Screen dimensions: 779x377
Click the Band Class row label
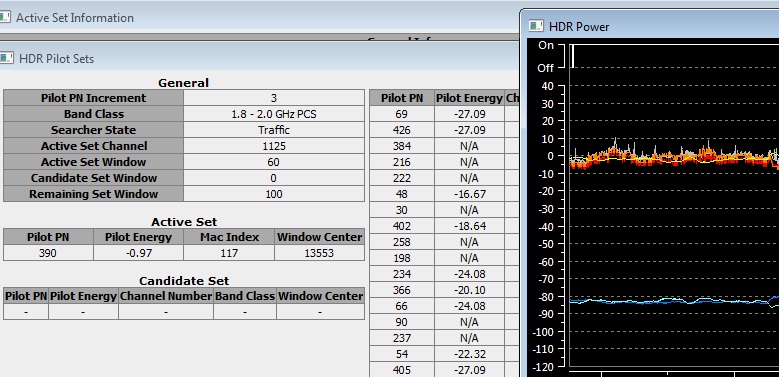pyautogui.click(x=93, y=114)
